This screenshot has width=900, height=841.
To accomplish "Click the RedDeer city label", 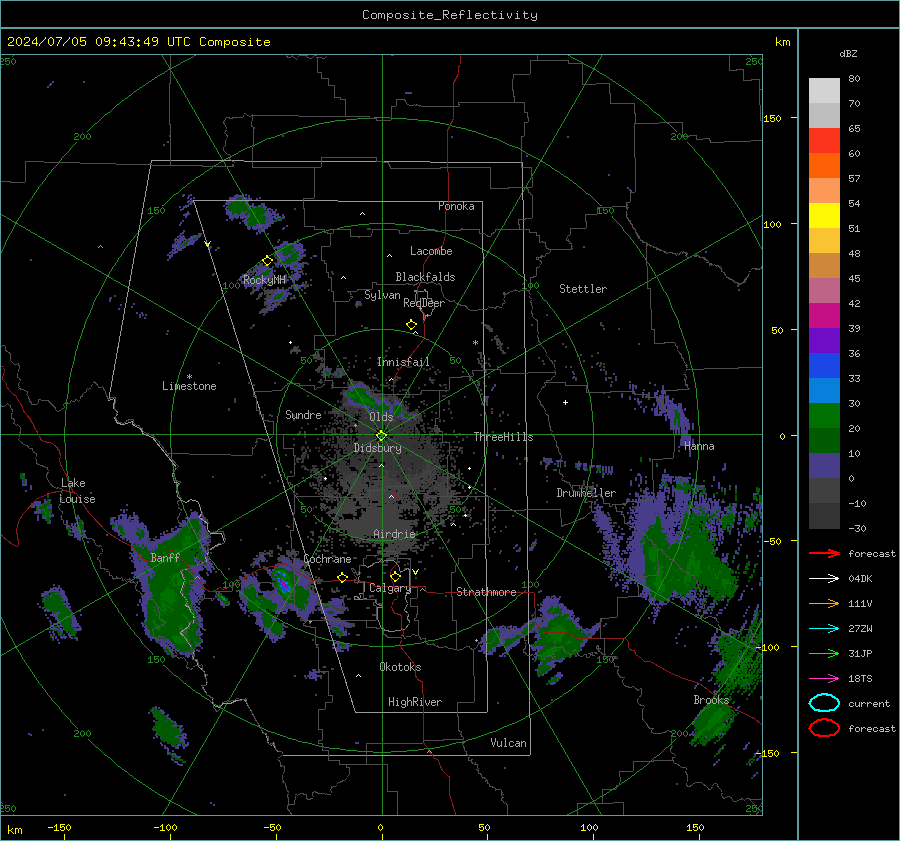I will 424,303.
